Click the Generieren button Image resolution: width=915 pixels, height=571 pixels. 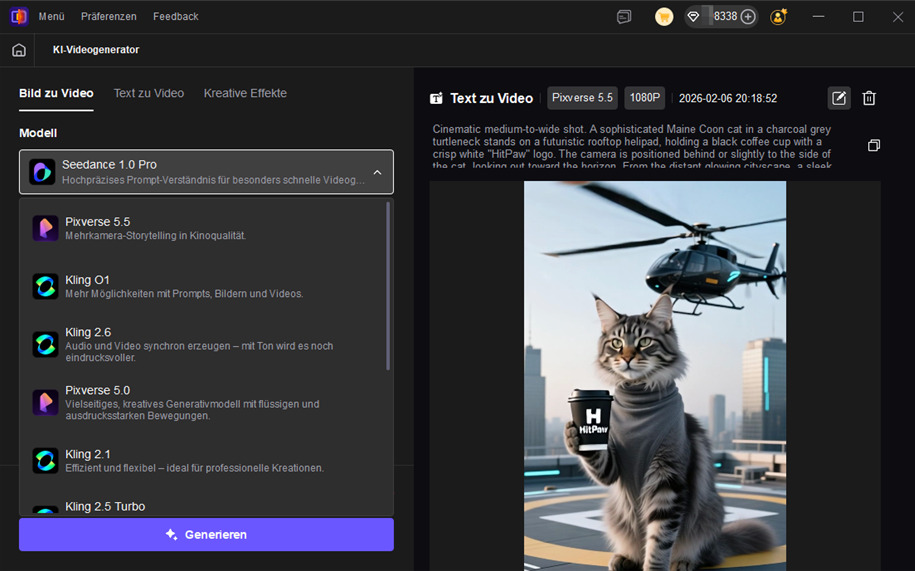(x=206, y=534)
